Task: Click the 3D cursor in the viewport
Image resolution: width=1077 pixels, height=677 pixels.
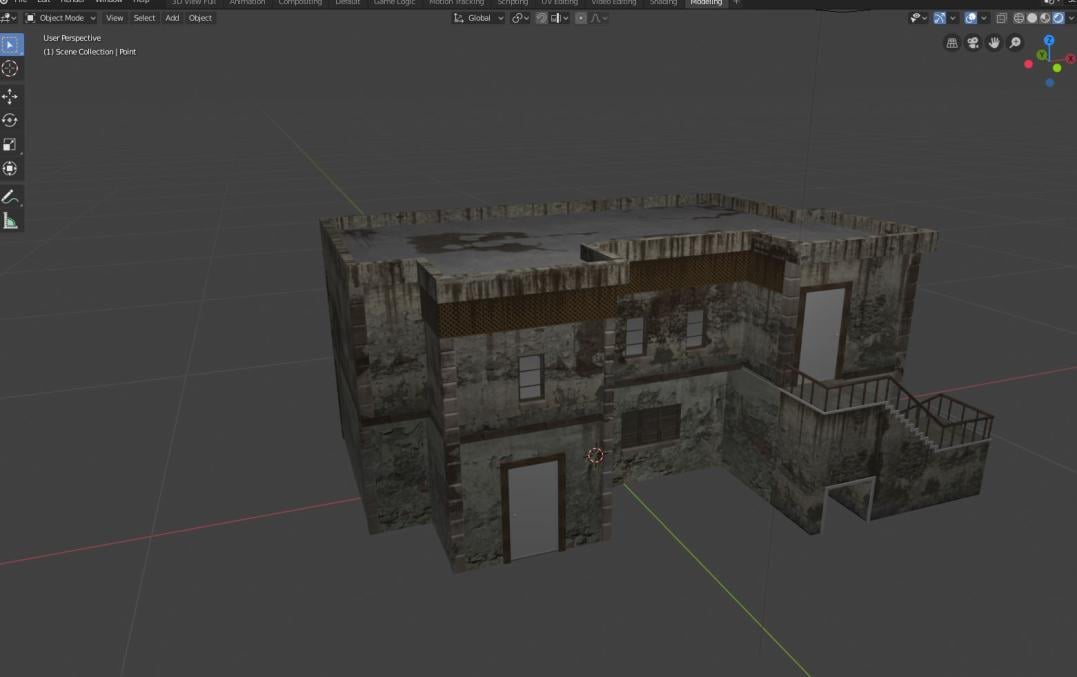Action: coord(596,455)
